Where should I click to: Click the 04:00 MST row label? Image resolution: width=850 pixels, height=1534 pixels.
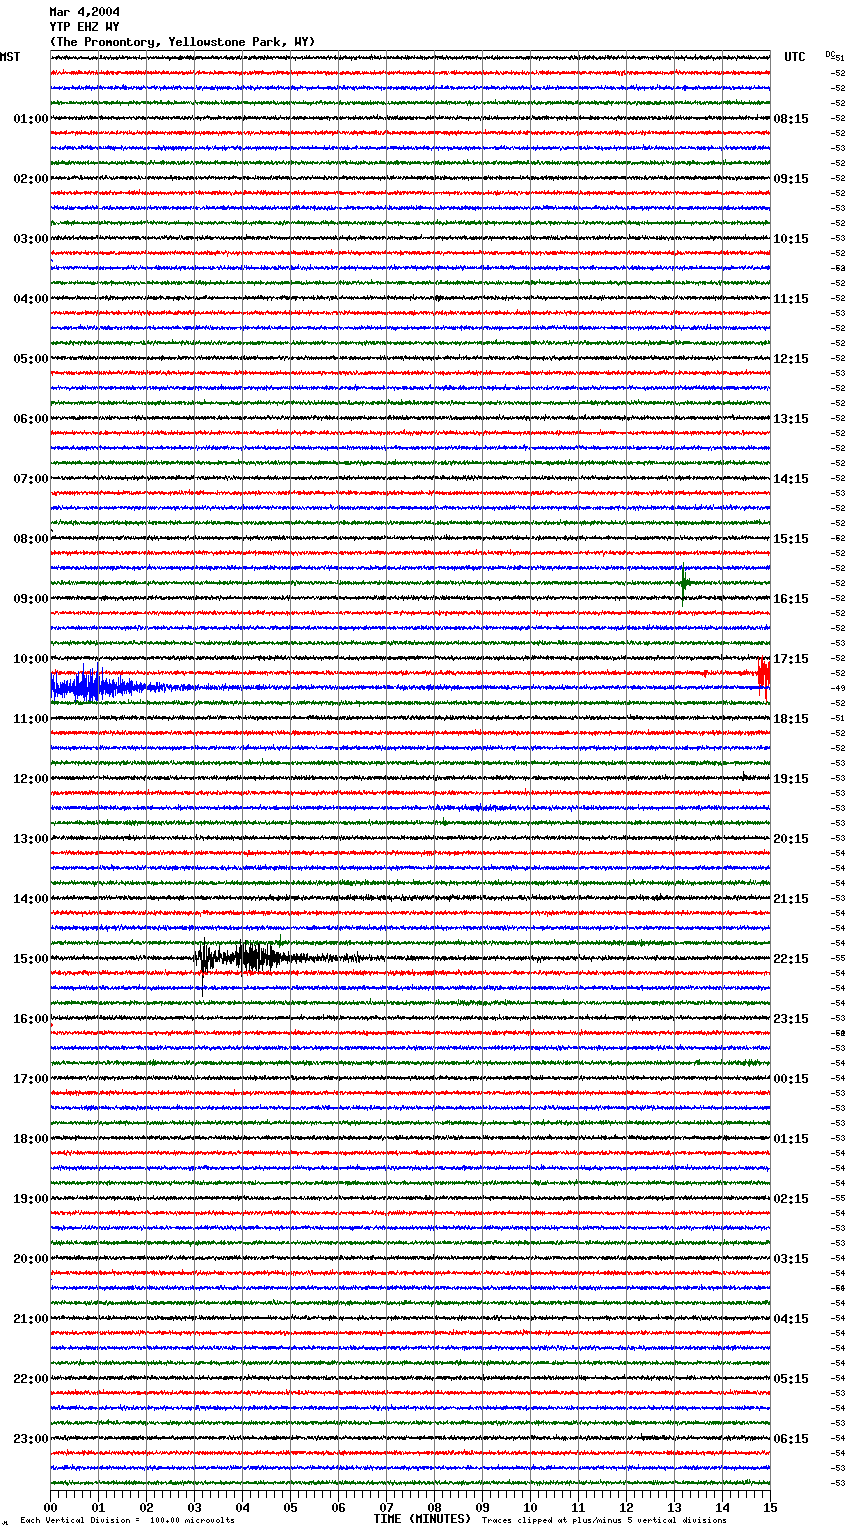pos(31,299)
